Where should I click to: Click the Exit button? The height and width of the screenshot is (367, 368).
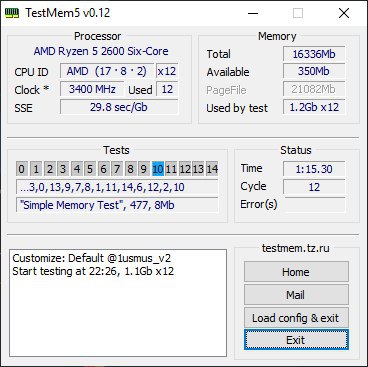pos(296,340)
